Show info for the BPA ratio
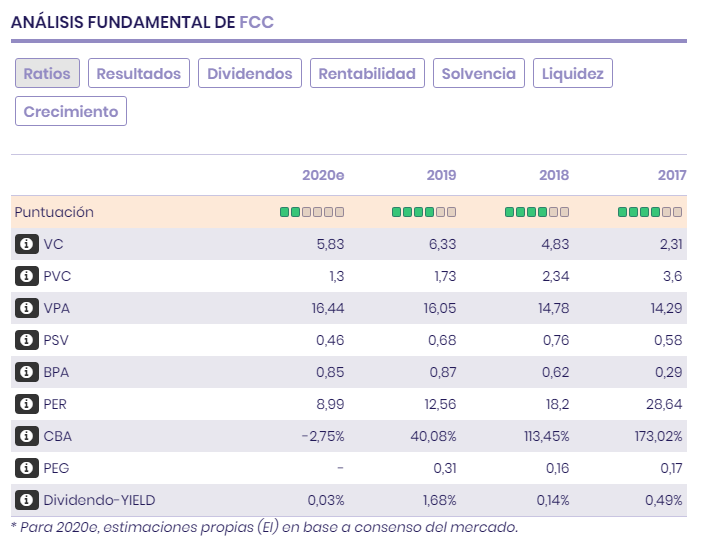The width and height of the screenshot is (702, 542). [x=27, y=372]
